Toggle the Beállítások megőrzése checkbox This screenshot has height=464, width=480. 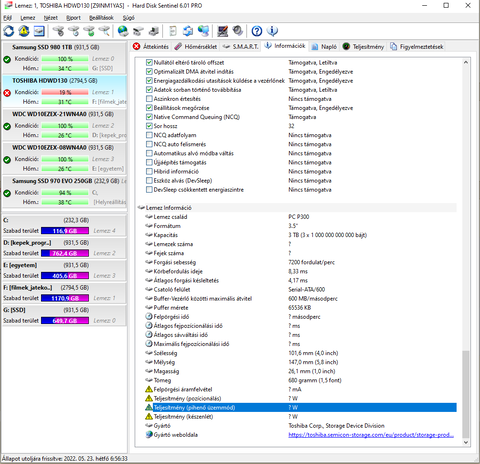click(x=149, y=108)
